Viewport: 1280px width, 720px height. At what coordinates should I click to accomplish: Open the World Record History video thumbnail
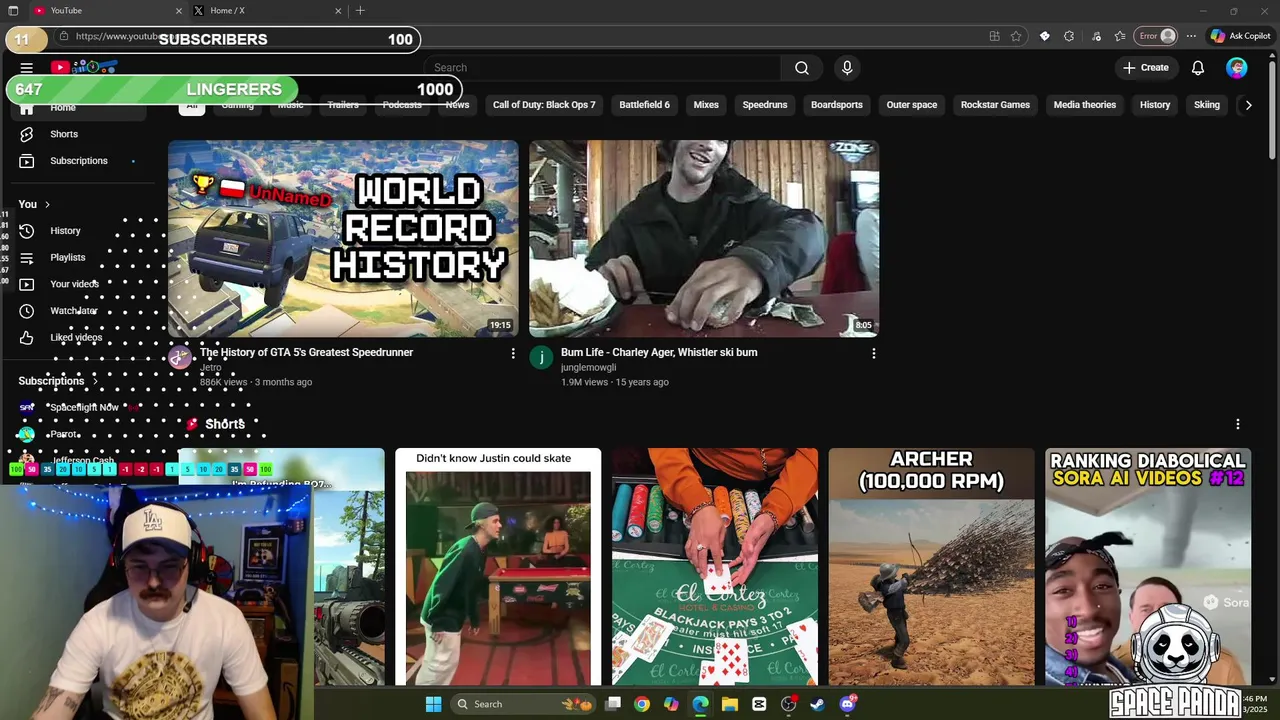(x=343, y=238)
